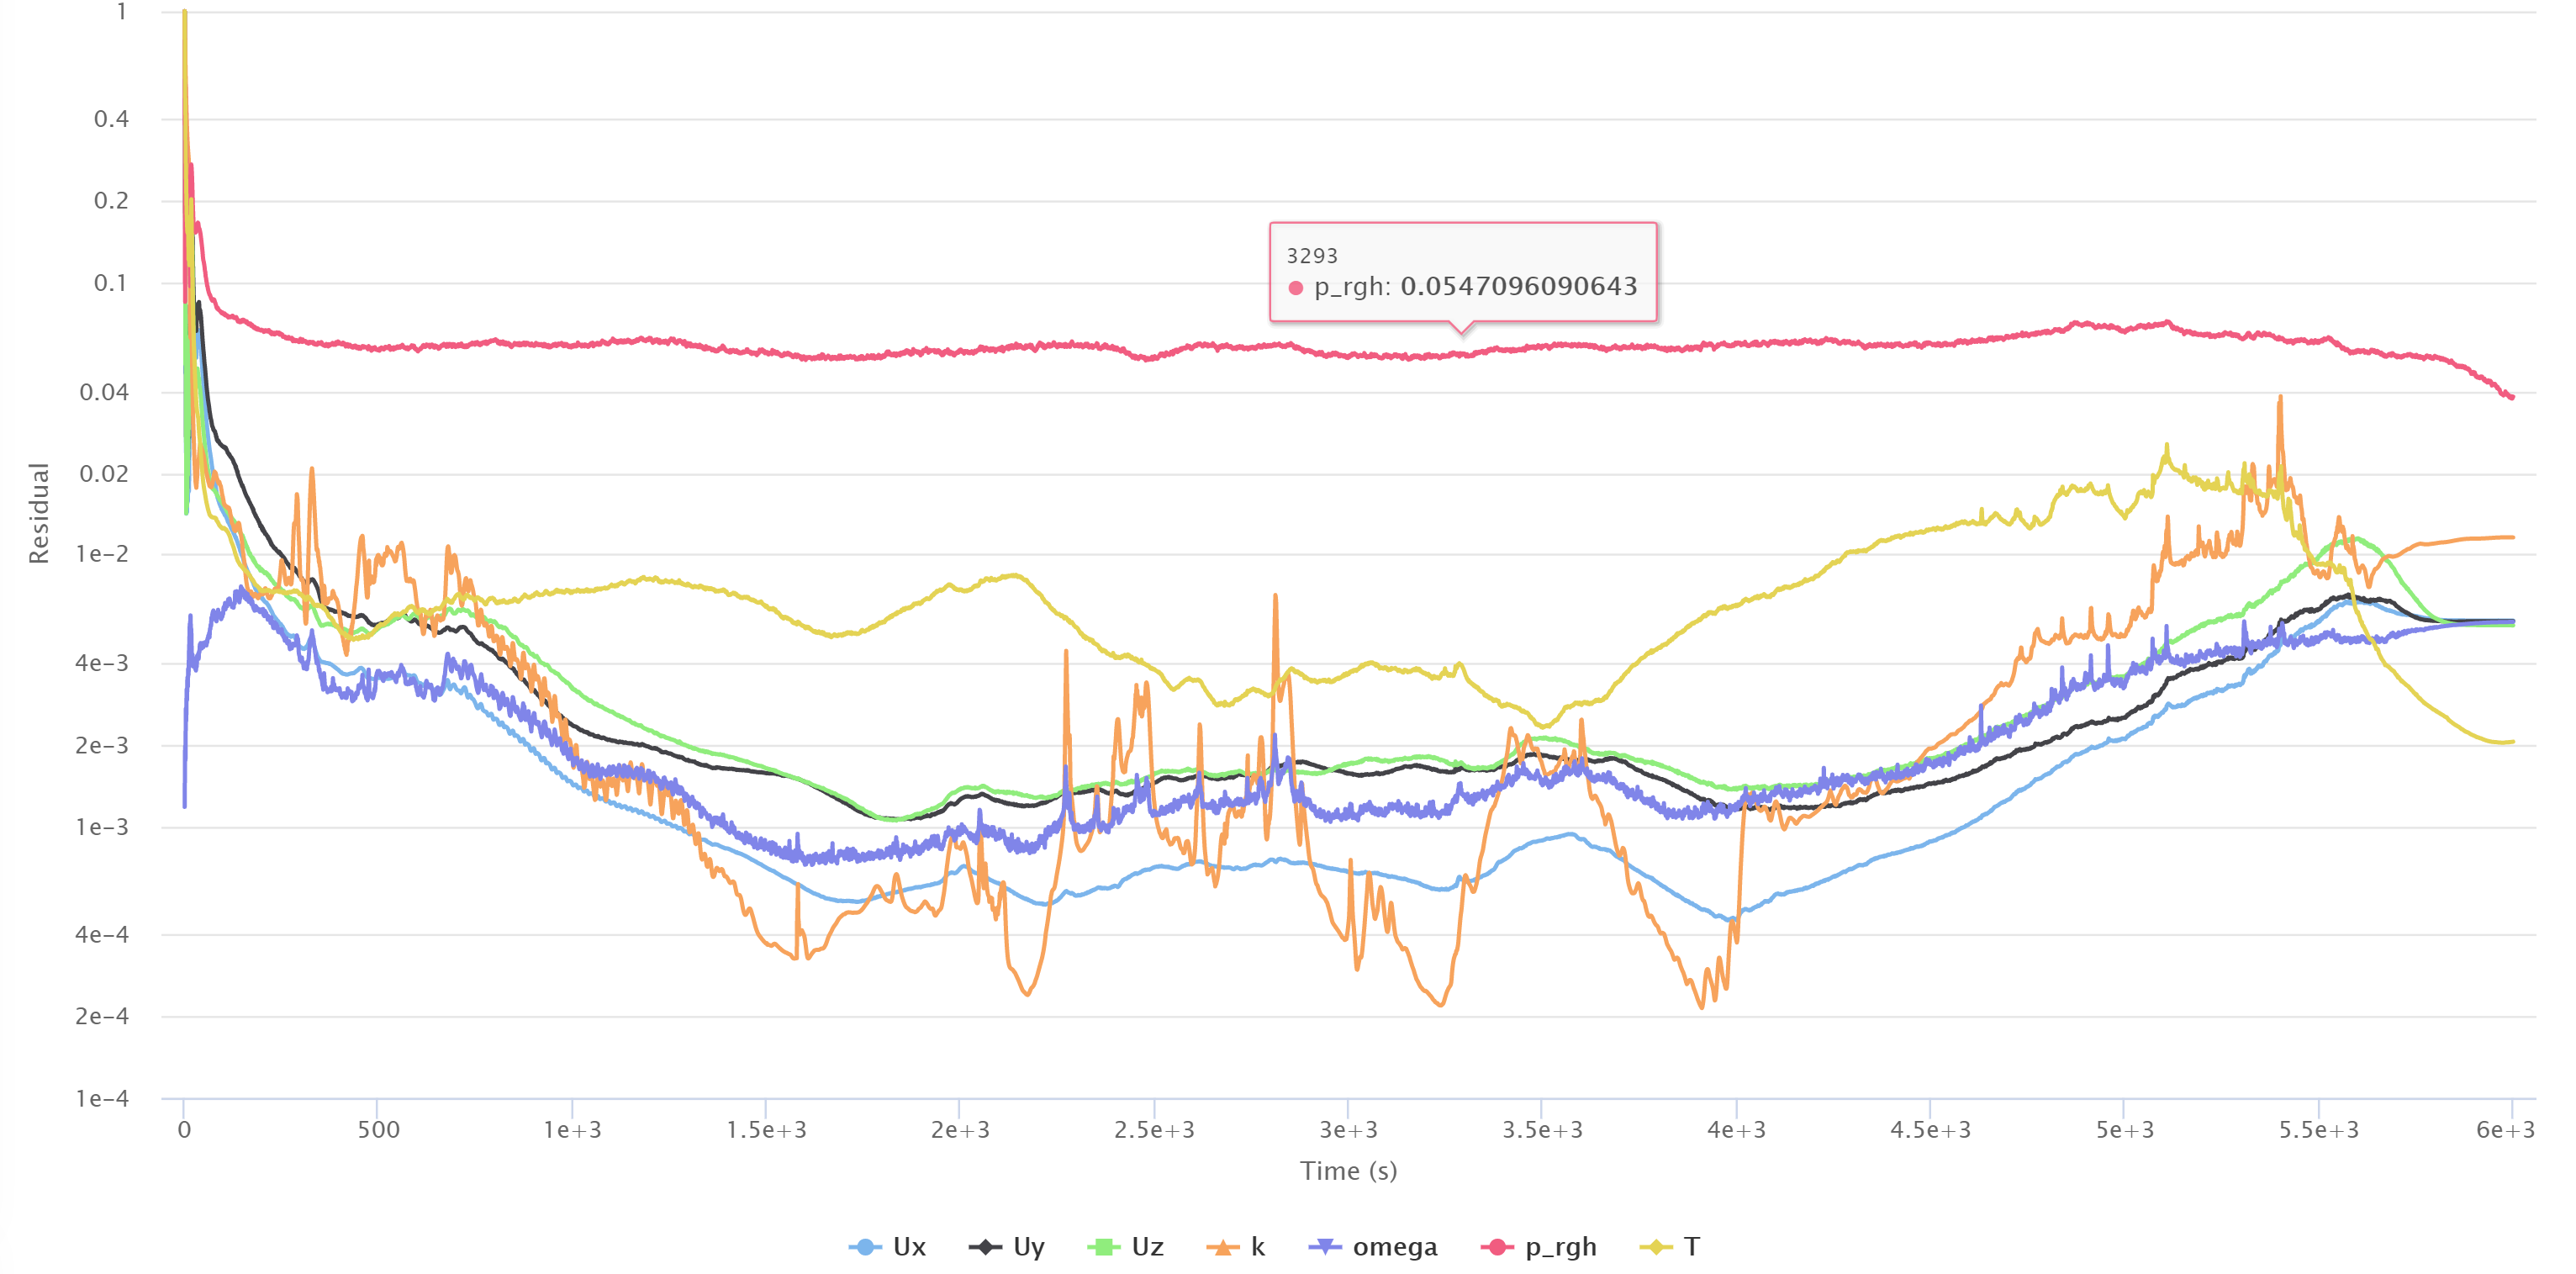Click the Uz legend square marker
2576x1274 pixels.
1103,1247
